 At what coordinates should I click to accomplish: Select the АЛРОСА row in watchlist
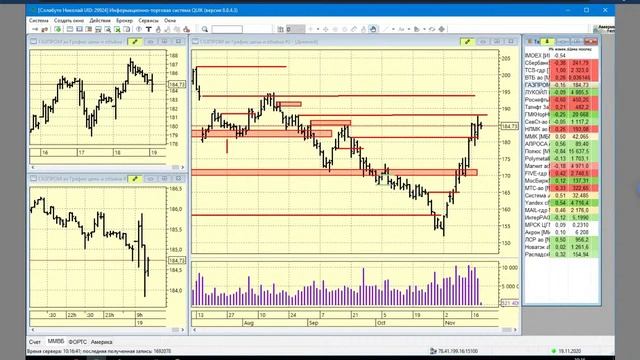[x=561, y=144]
